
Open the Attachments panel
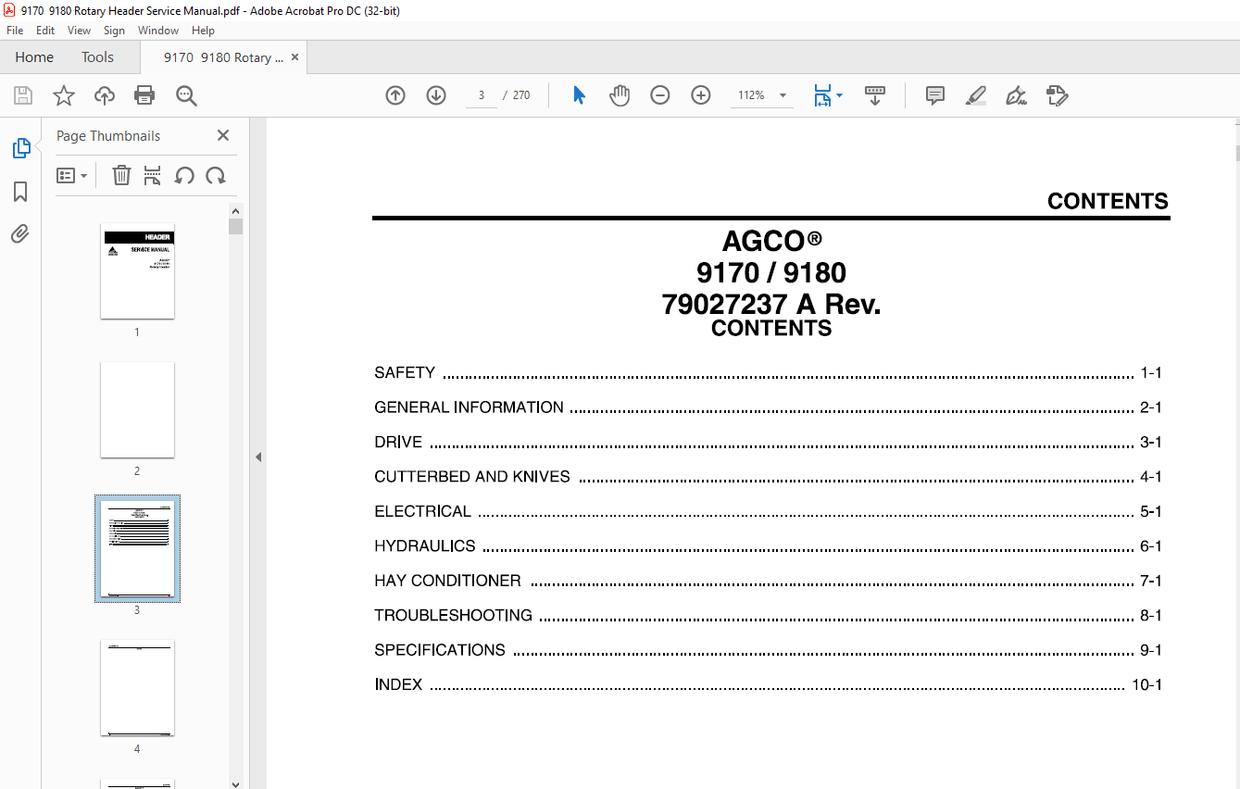click(20, 233)
